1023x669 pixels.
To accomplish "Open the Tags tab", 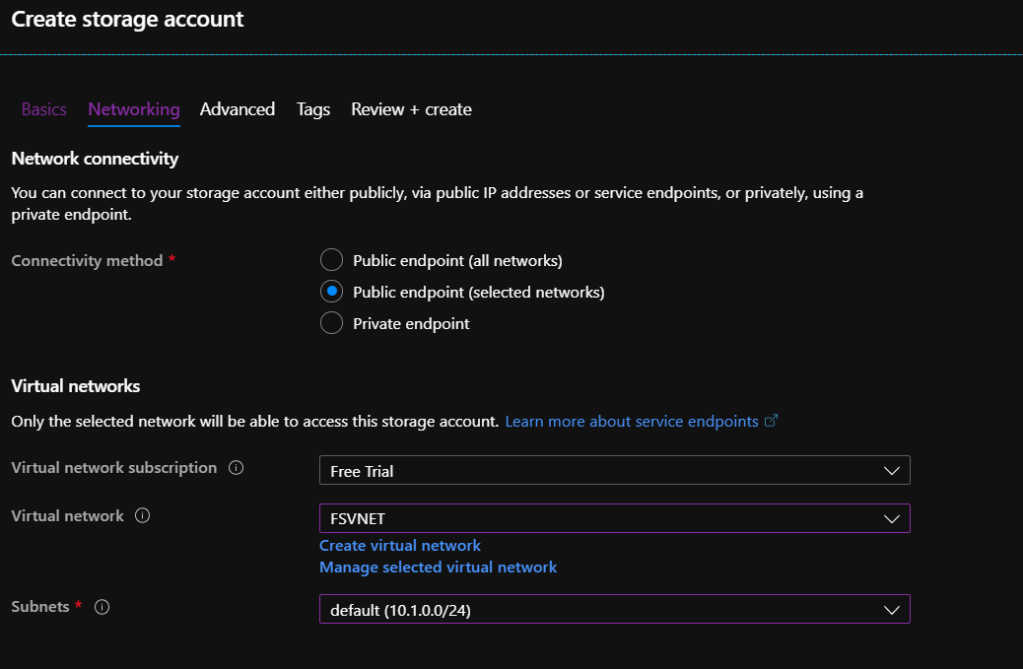I will (313, 109).
